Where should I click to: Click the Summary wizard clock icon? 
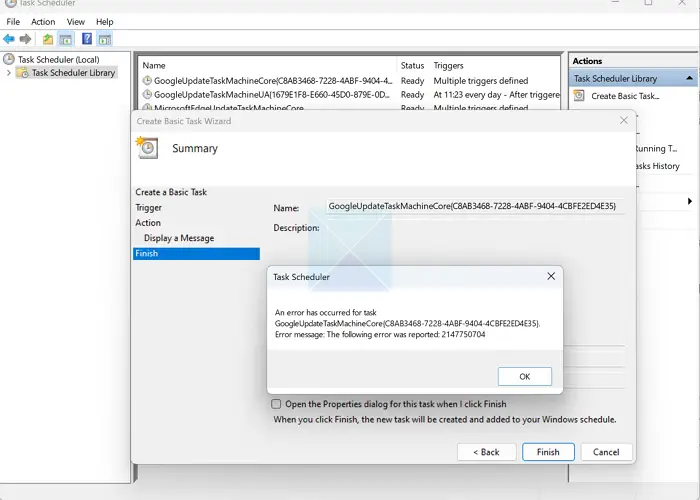(147, 147)
